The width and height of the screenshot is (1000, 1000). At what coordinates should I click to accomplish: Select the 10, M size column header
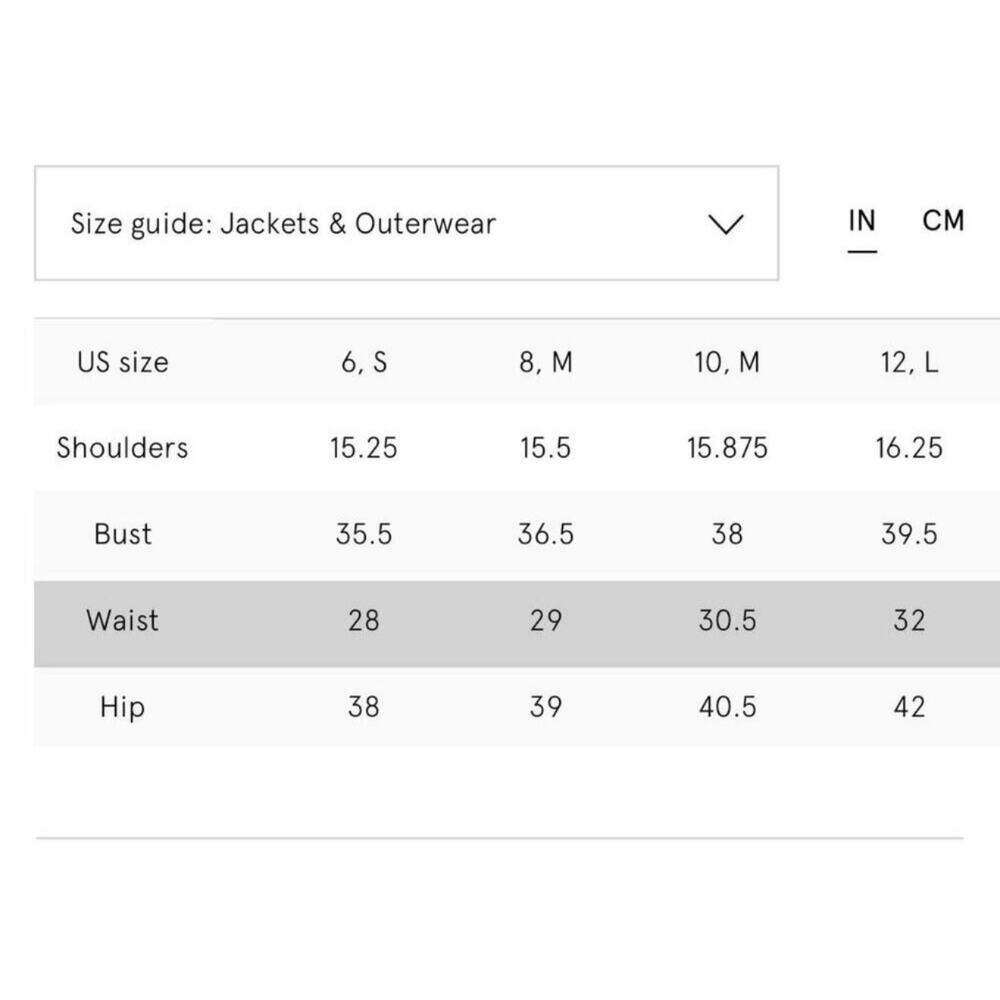pyautogui.click(x=727, y=362)
